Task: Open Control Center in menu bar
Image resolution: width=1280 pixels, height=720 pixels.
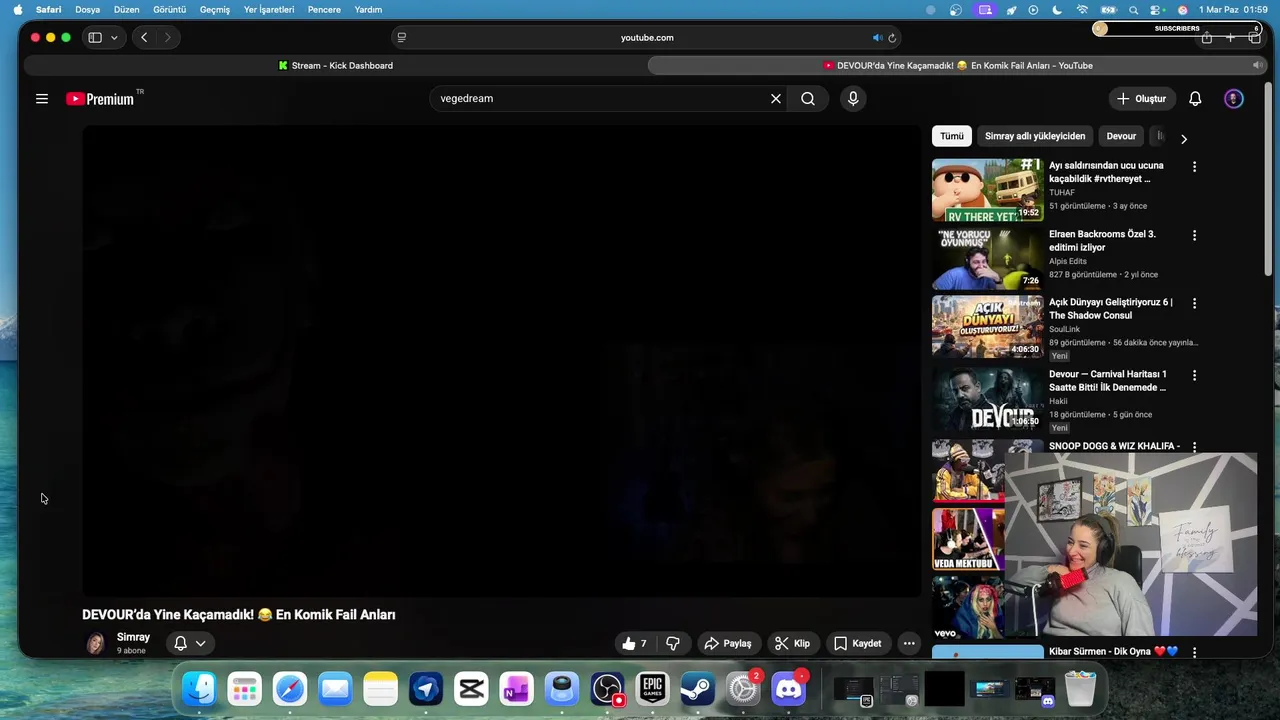Action: point(1158,10)
